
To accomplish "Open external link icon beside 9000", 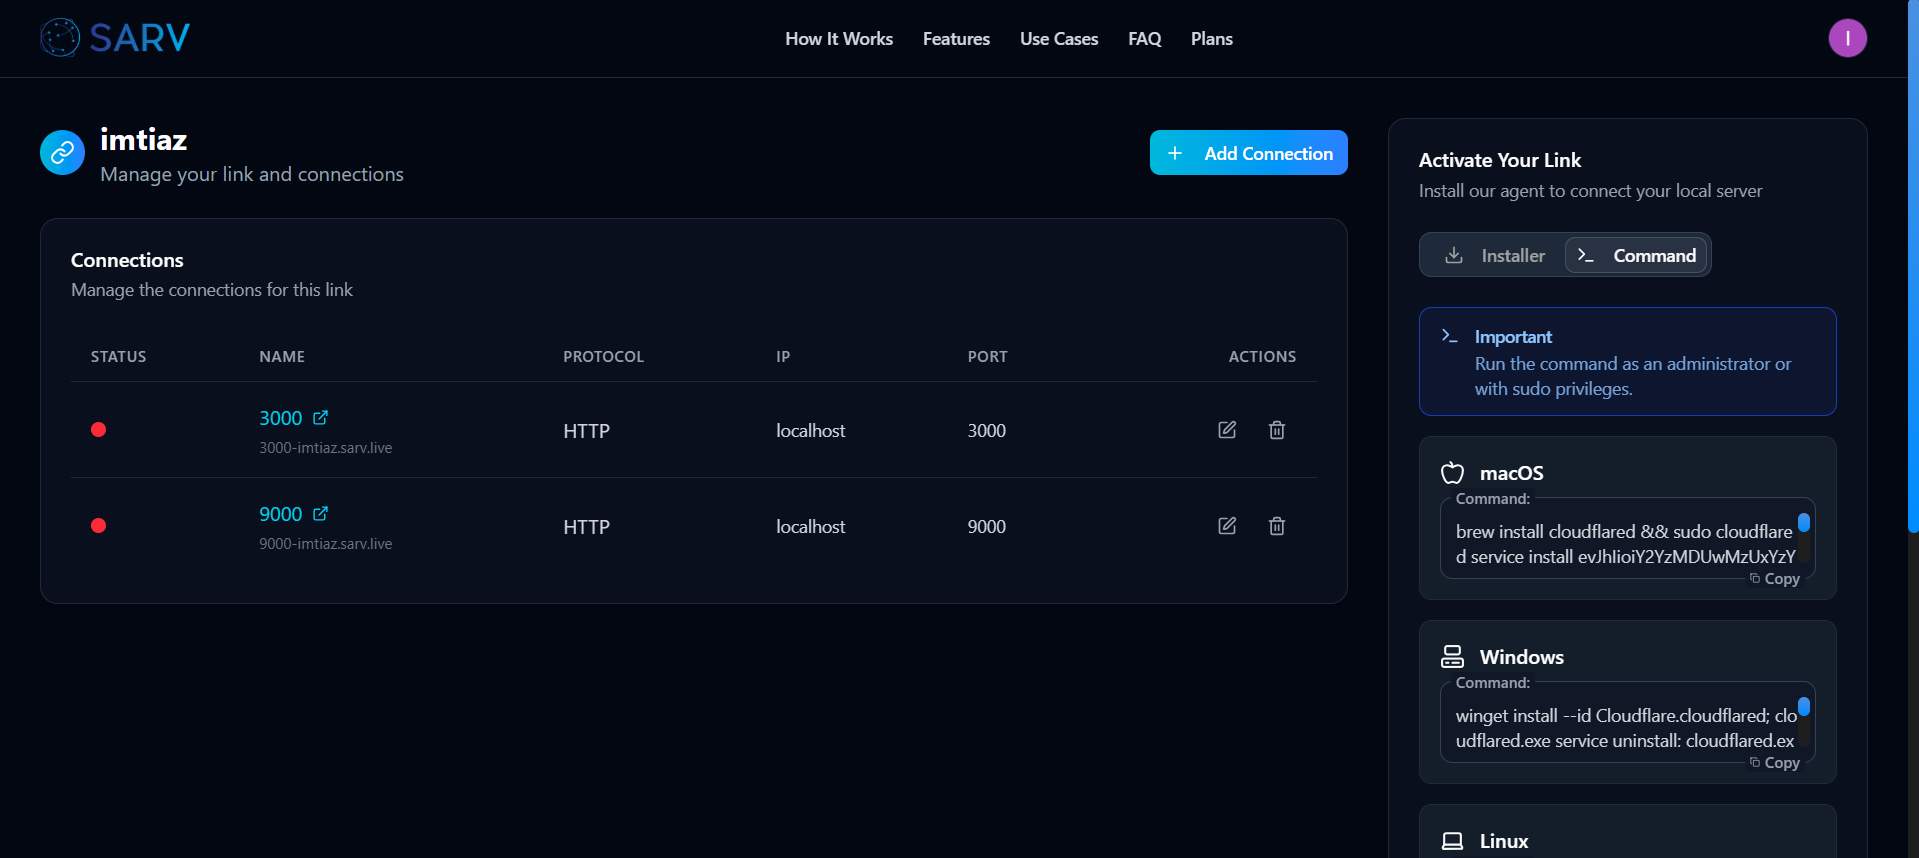I will [x=320, y=514].
